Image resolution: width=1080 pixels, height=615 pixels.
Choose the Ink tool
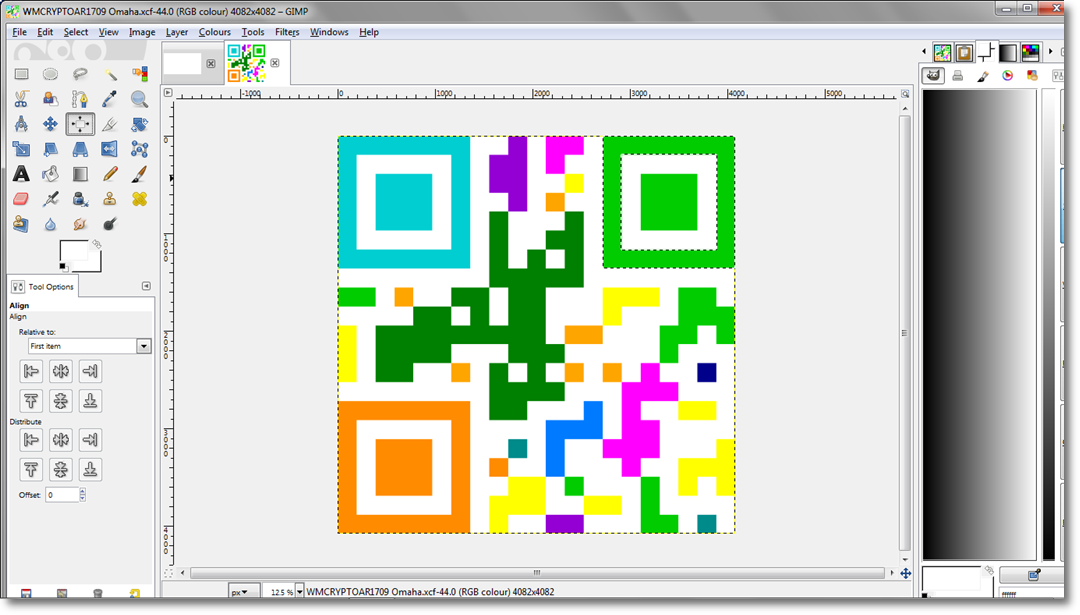(x=80, y=199)
